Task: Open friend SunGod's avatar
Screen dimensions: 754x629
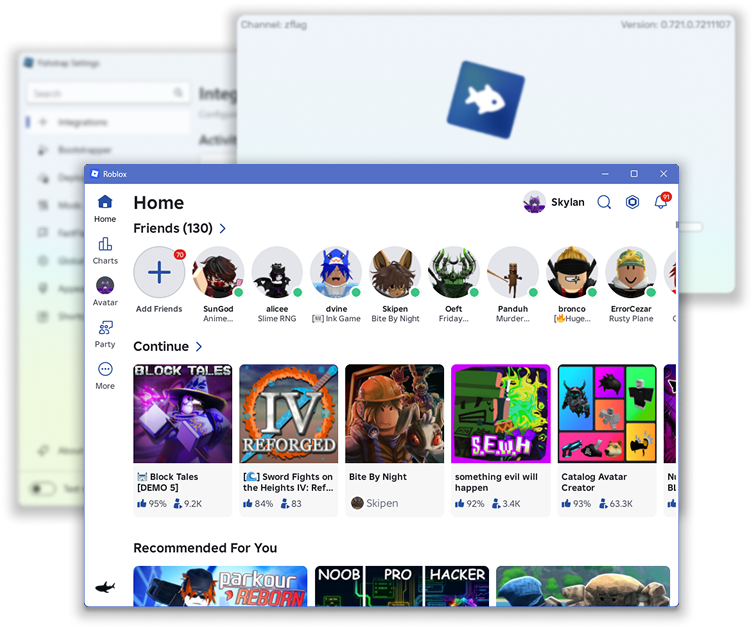Action: (x=218, y=272)
